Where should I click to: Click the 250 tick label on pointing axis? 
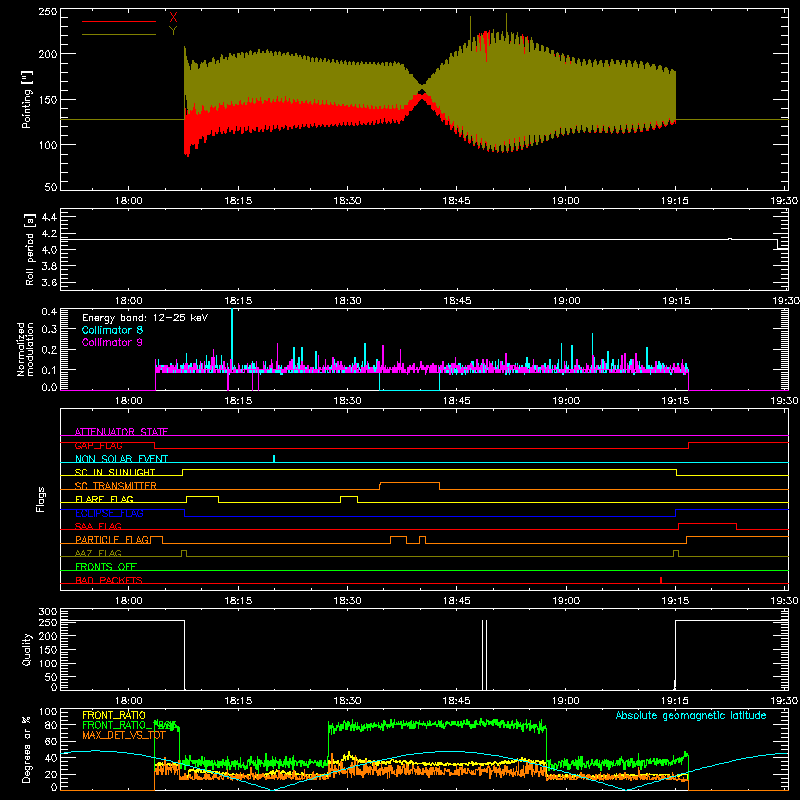coord(48,12)
